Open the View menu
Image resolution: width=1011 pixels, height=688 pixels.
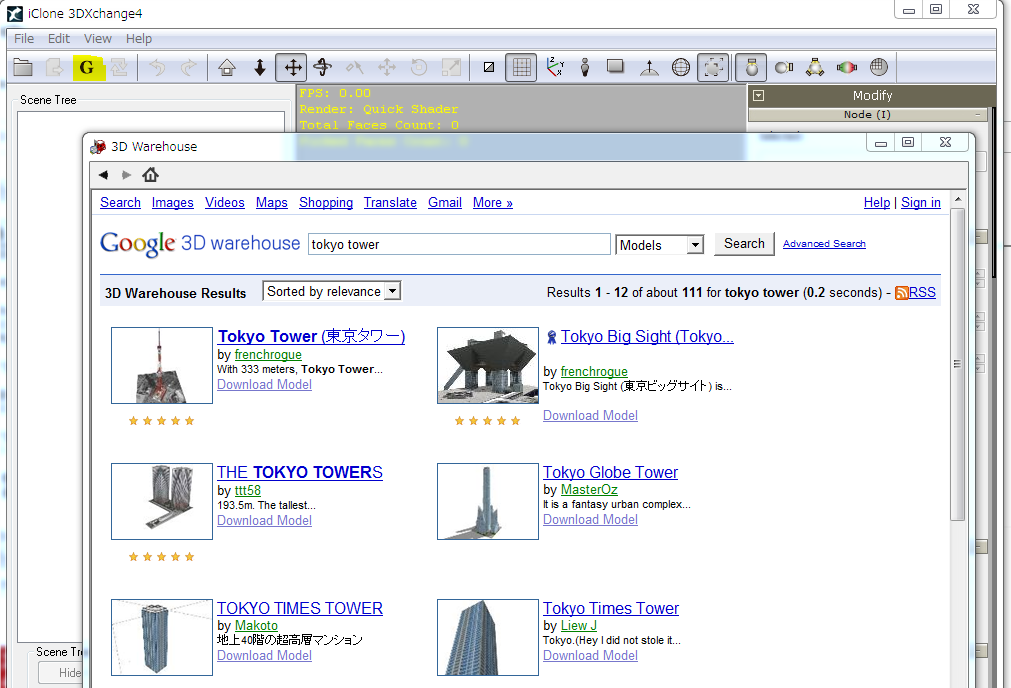click(97, 39)
